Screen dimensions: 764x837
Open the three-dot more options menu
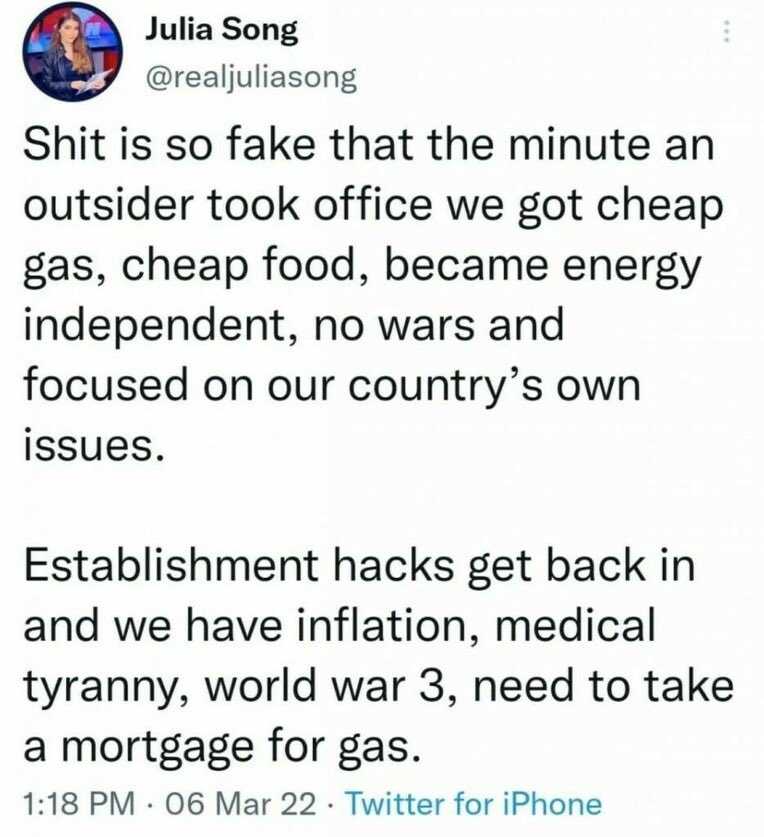tap(726, 31)
